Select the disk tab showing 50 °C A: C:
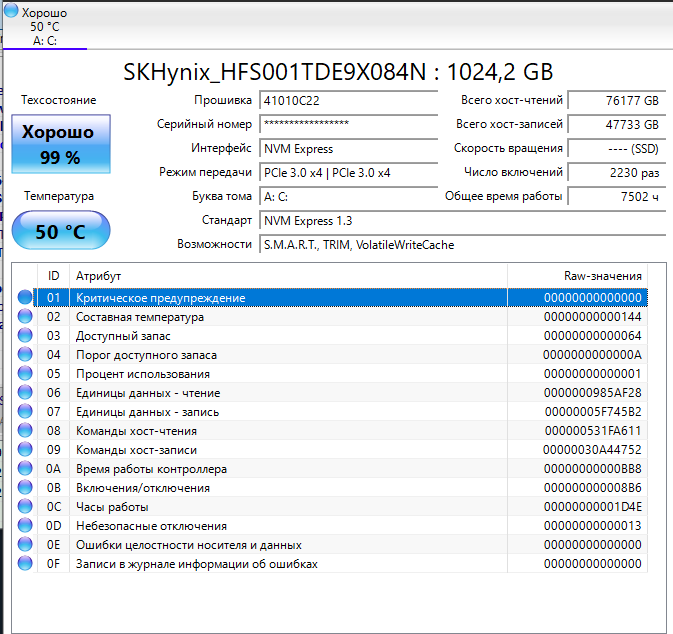 coord(46,26)
